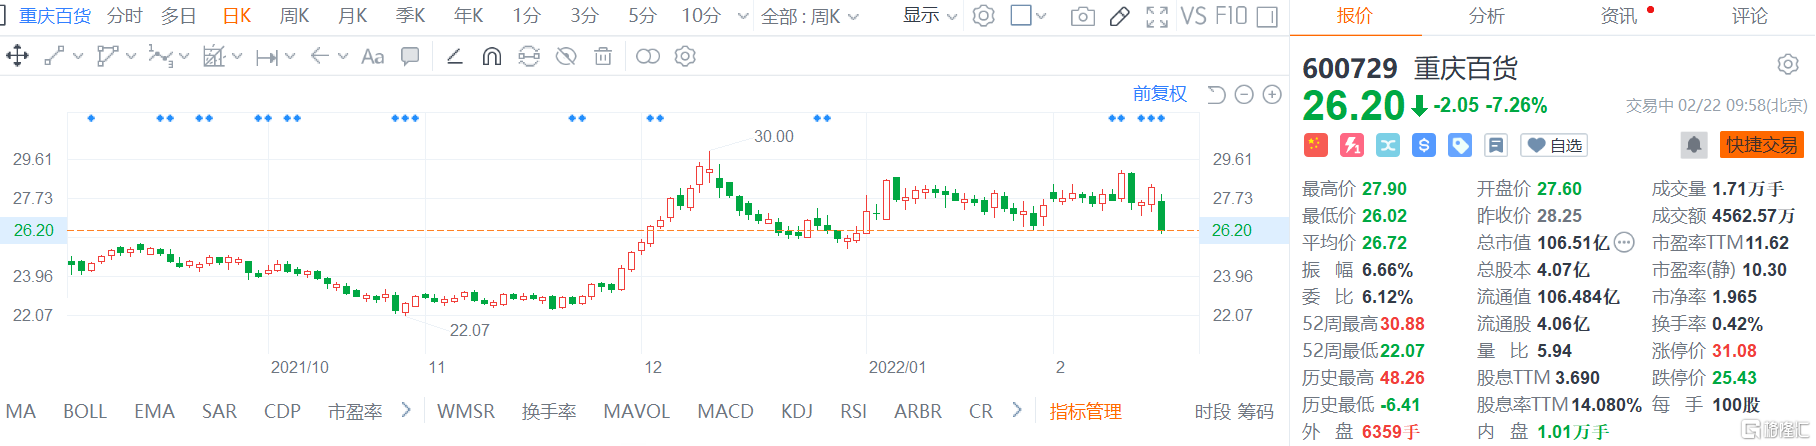Screen dimensions: 1816x446
Task: Toggle the MACD indicator
Action: point(725,411)
